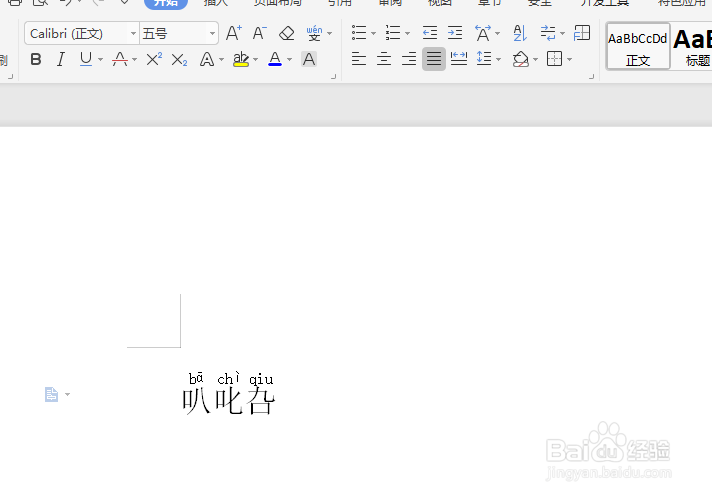712x498 pixels.
Task: Open the bullet list style dropdown arrow
Action: (x=373, y=34)
